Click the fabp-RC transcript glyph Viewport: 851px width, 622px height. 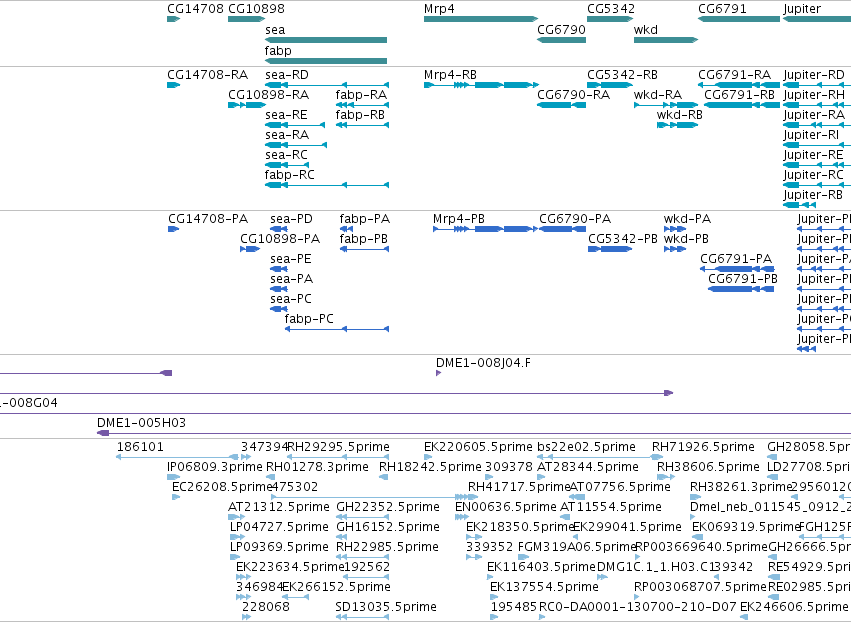click(x=327, y=185)
